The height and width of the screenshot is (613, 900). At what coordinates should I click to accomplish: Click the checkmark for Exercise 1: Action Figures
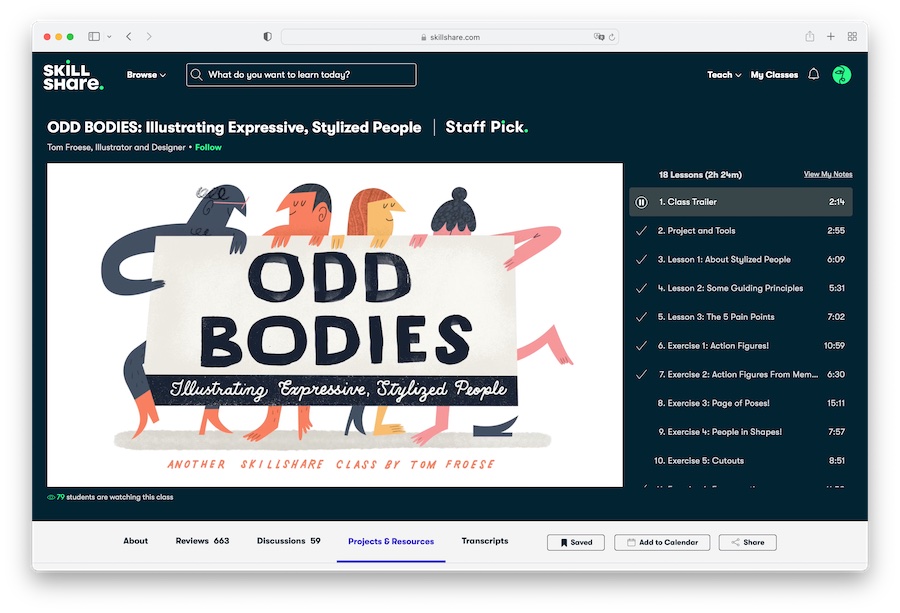tap(641, 346)
